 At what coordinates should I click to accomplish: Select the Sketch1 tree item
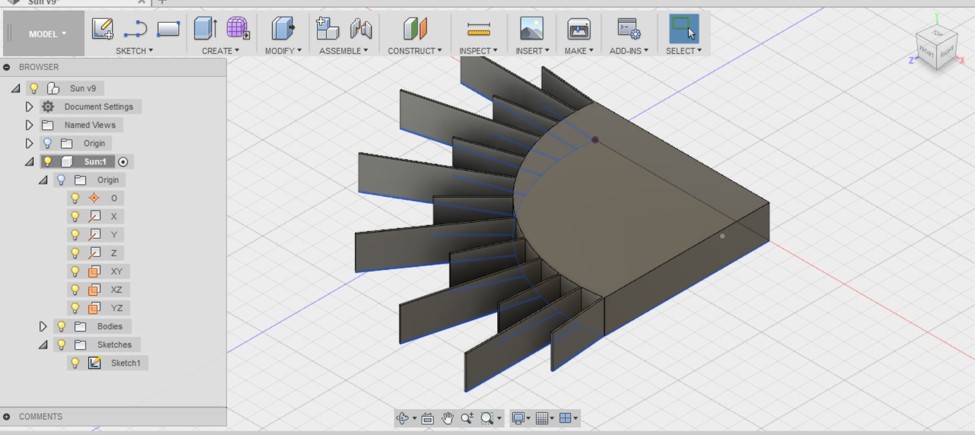pos(126,363)
